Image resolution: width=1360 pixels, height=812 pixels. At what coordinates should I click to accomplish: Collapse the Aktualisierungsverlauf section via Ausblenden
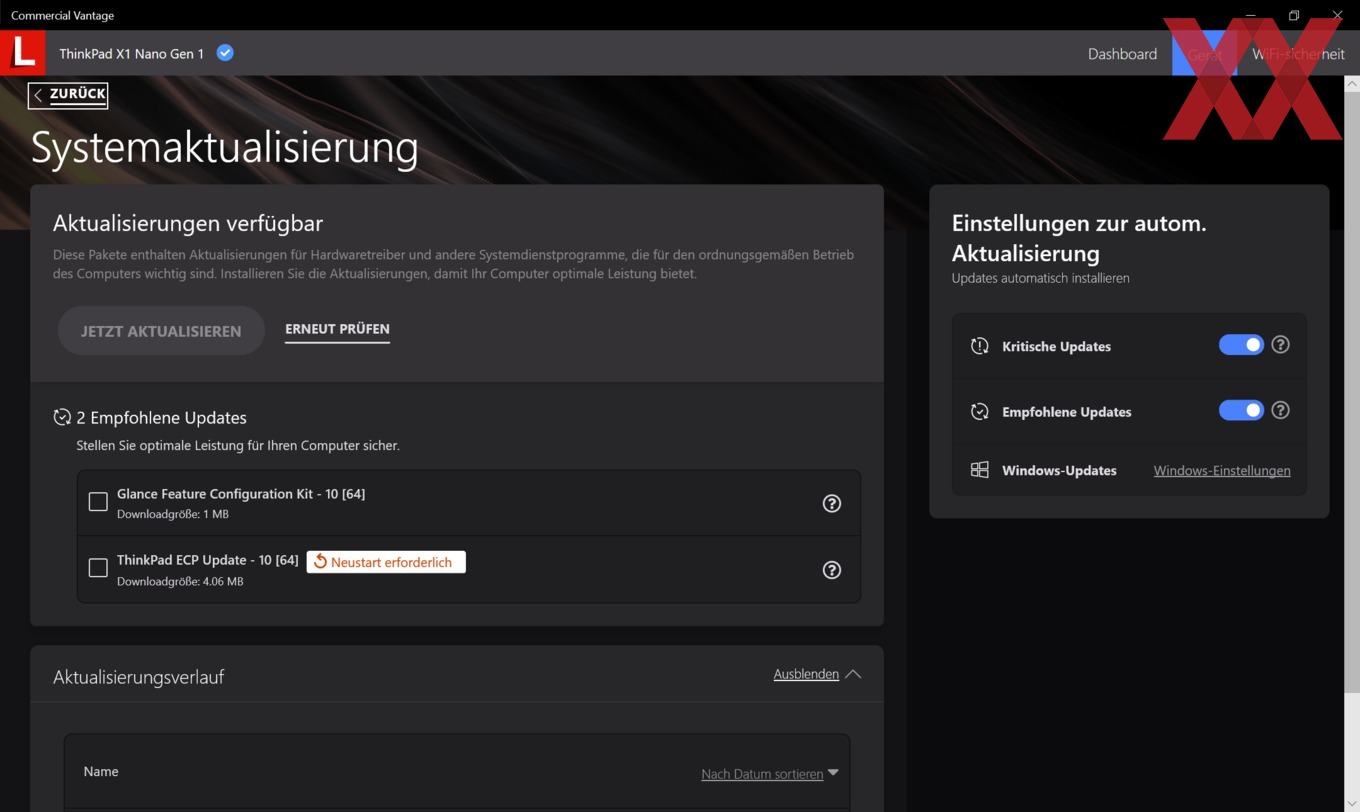coord(816,674)
